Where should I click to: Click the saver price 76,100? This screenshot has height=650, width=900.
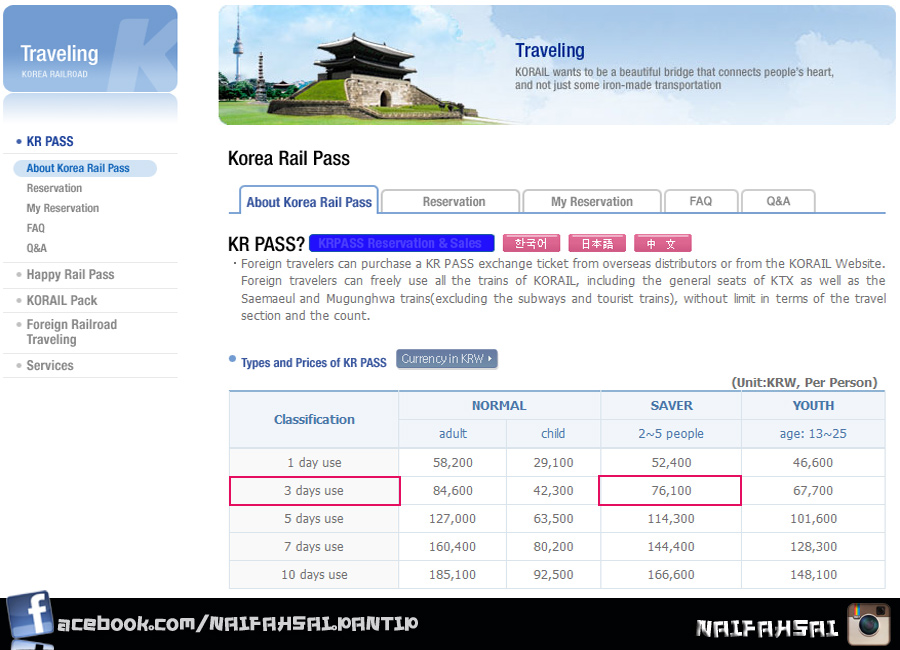[x=671, y=490]
